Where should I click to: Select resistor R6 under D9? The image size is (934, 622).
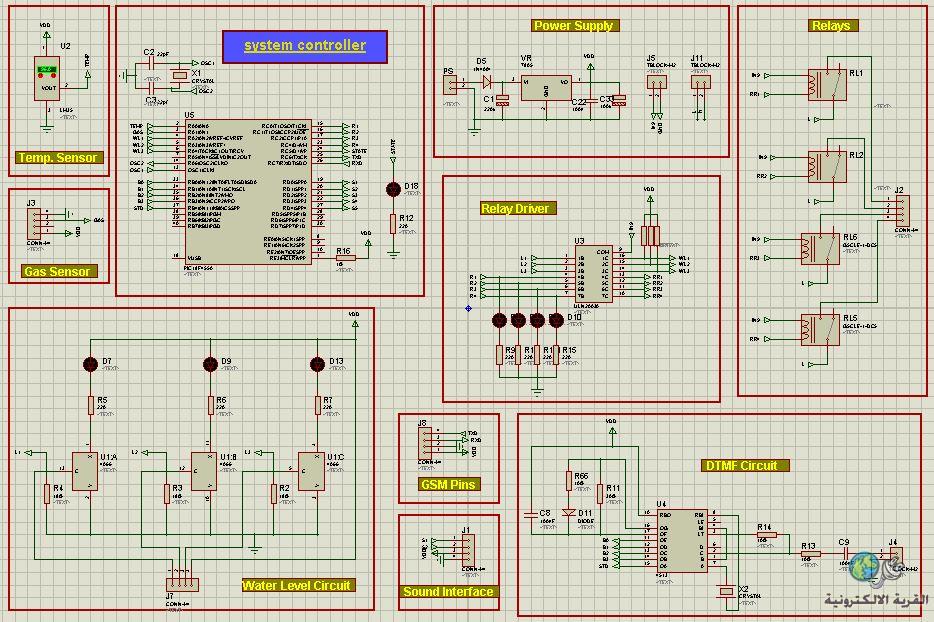point(210,405)
